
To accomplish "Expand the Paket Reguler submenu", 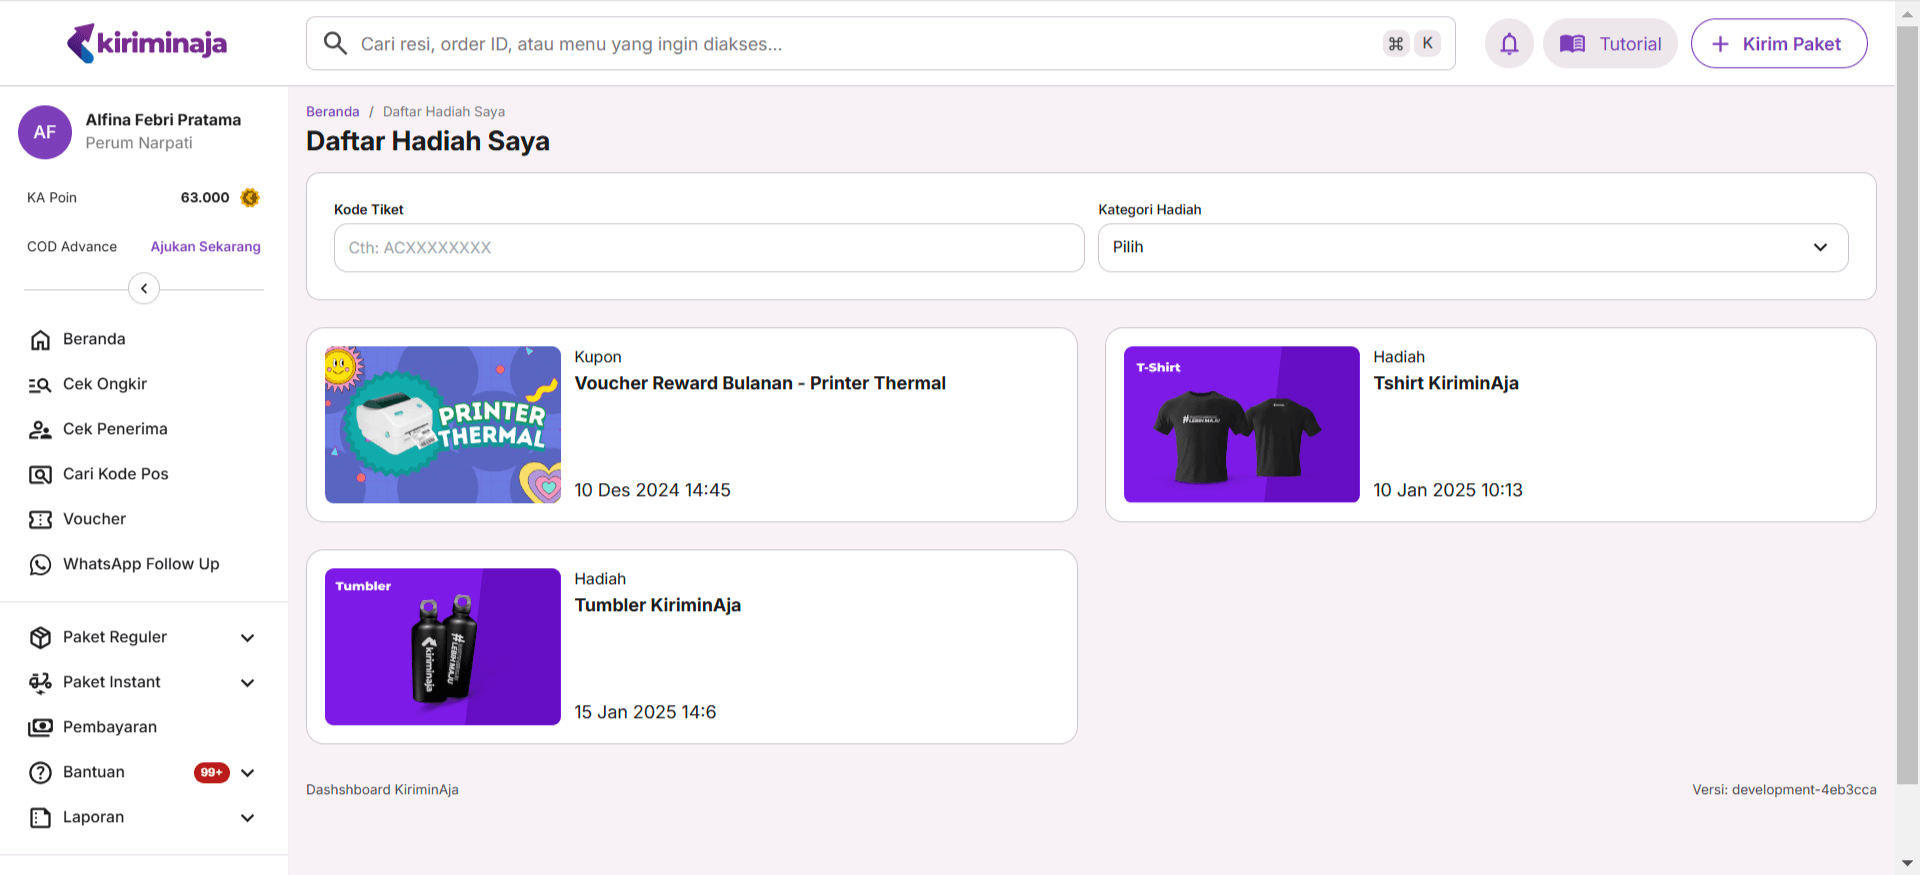I will (247, 638).
